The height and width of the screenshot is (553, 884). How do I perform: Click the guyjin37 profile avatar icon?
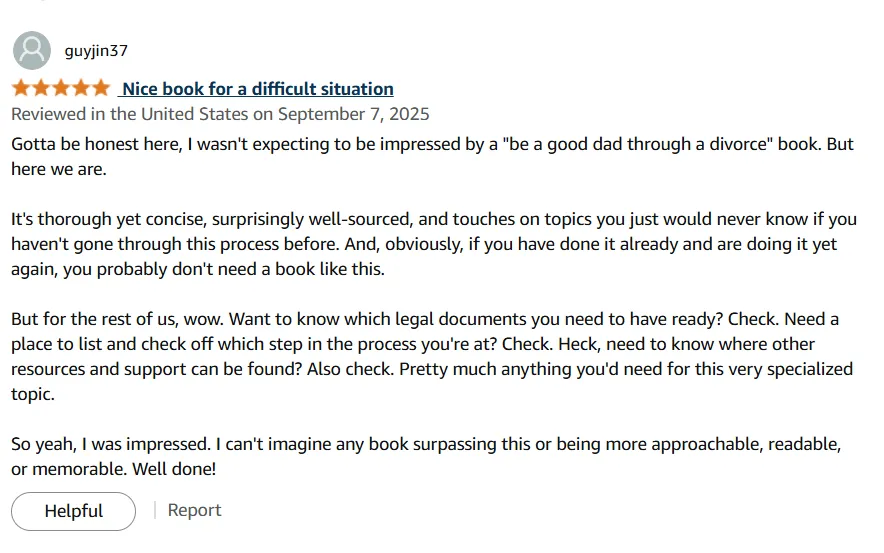pos(31,51)
